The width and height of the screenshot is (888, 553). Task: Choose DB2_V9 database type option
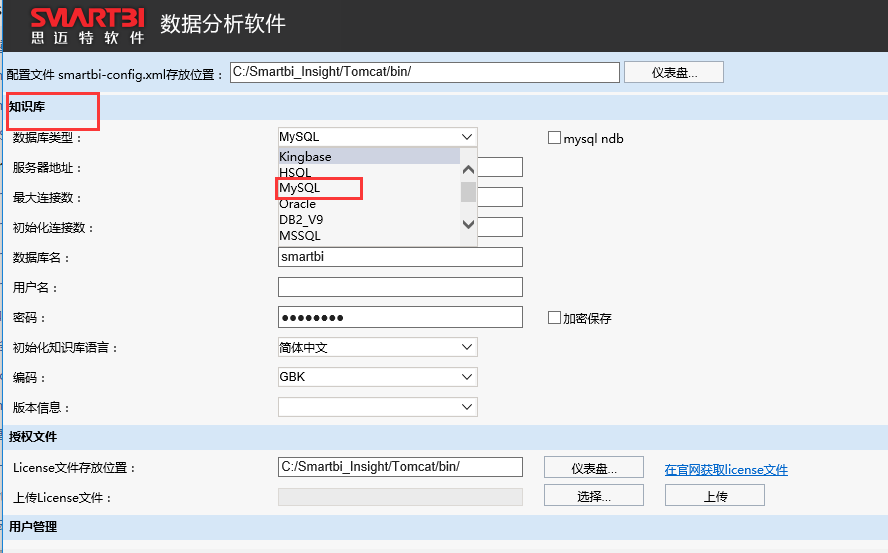point(369,219)
